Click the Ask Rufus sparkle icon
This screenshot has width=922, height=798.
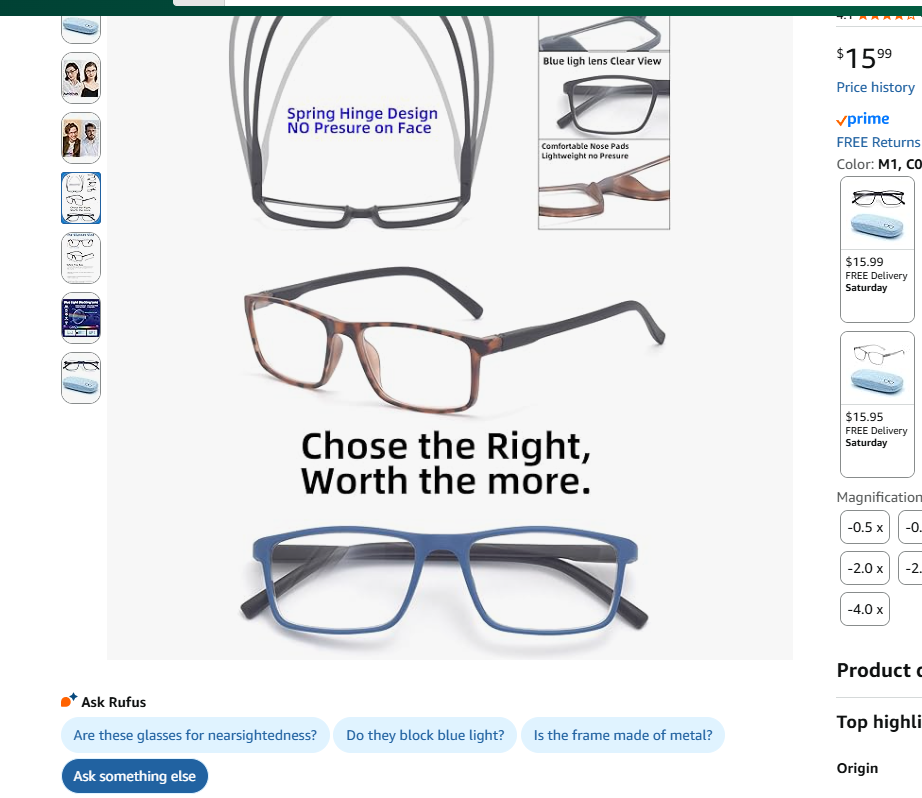point(69,700)
